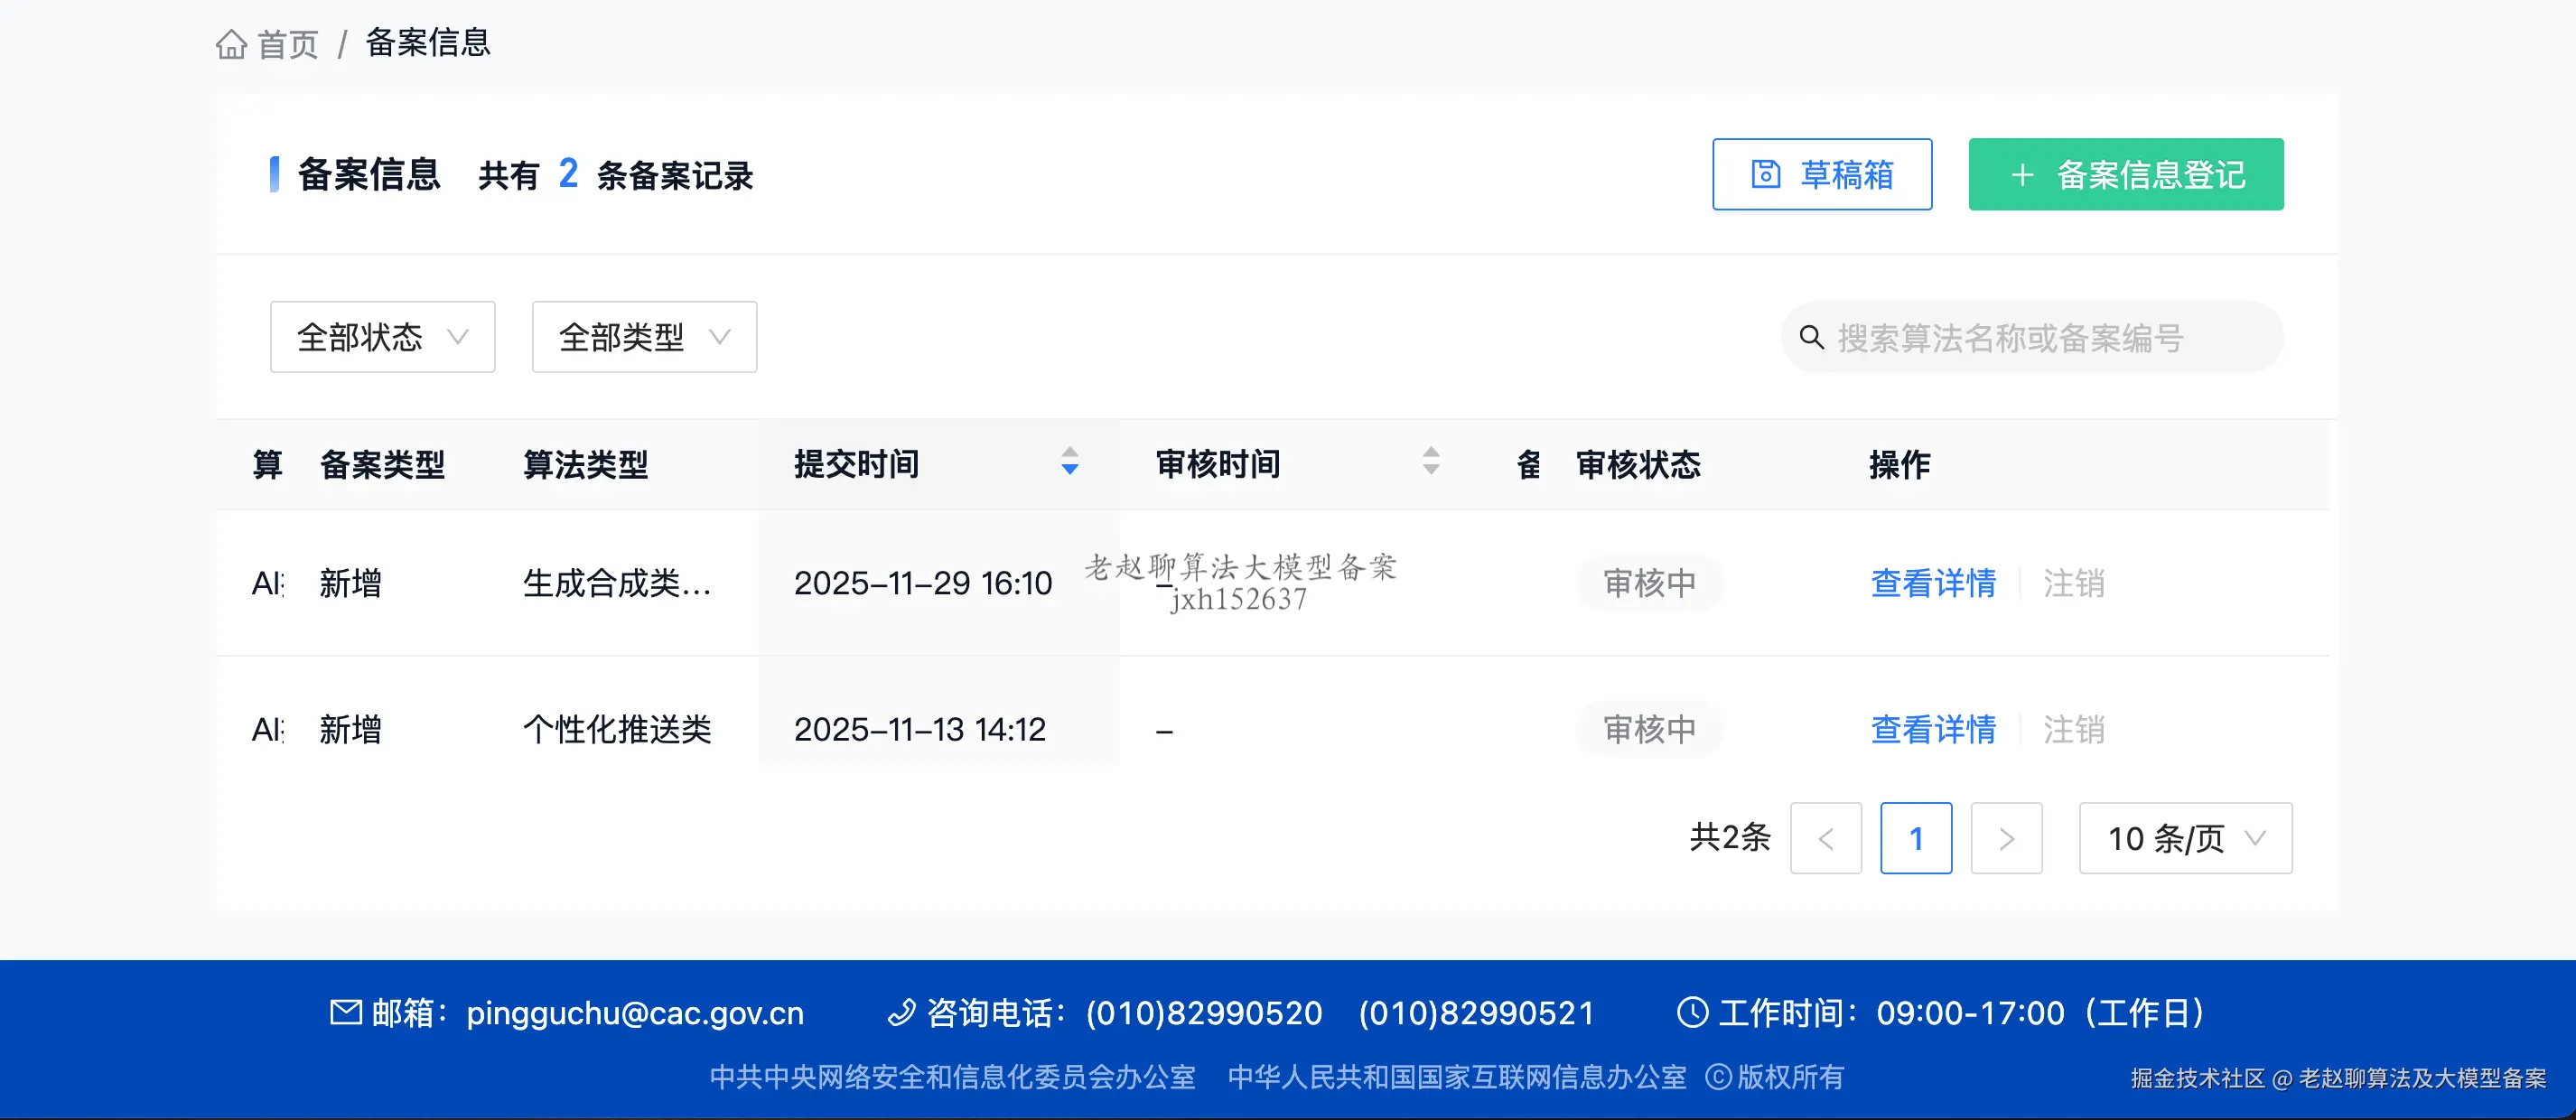
Task: View details of 个性化推送类 record
Action: 1932,729
